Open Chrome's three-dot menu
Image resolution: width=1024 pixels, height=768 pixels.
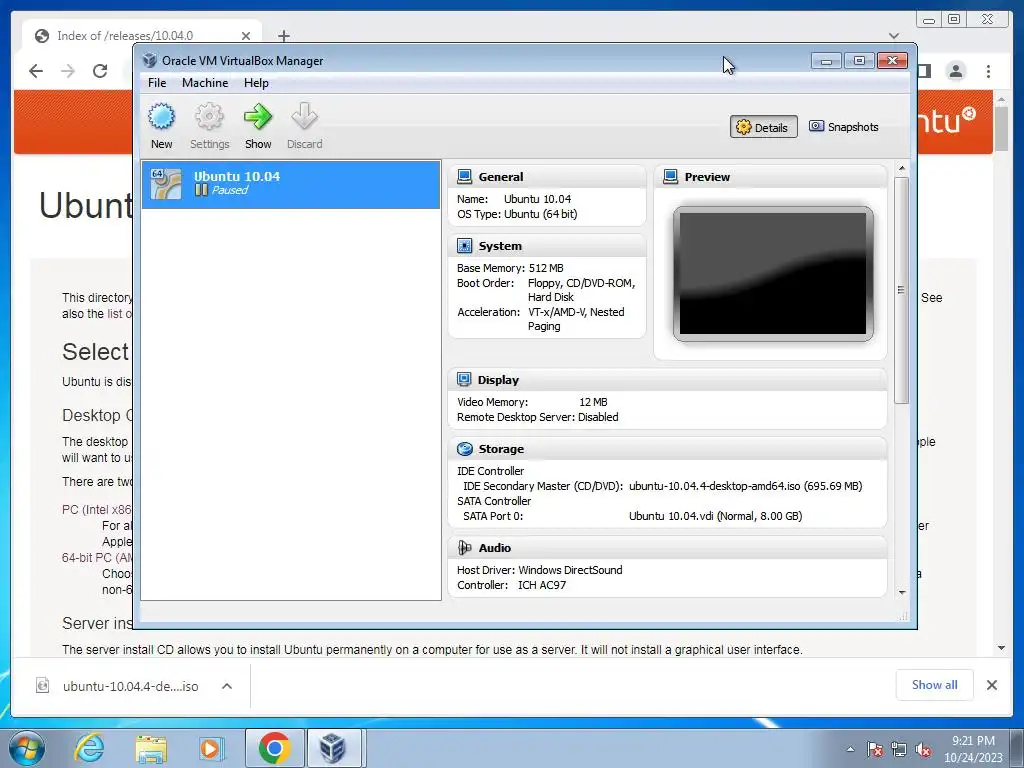point(989,71)
